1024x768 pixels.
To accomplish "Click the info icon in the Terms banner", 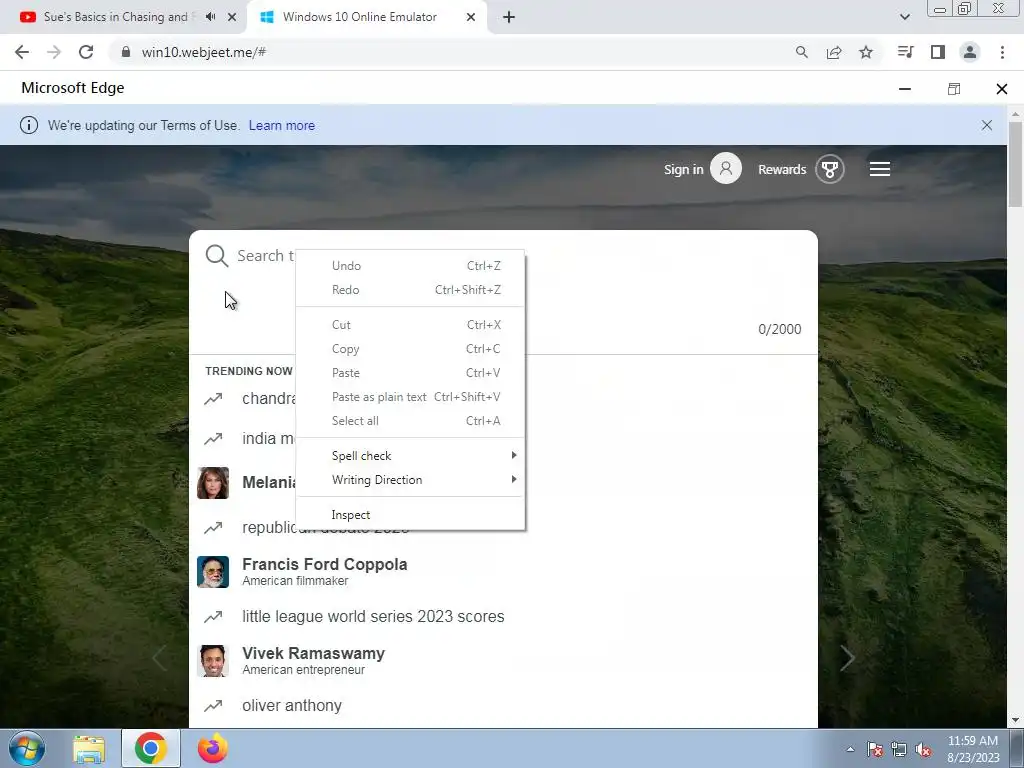I will [29, 125].
